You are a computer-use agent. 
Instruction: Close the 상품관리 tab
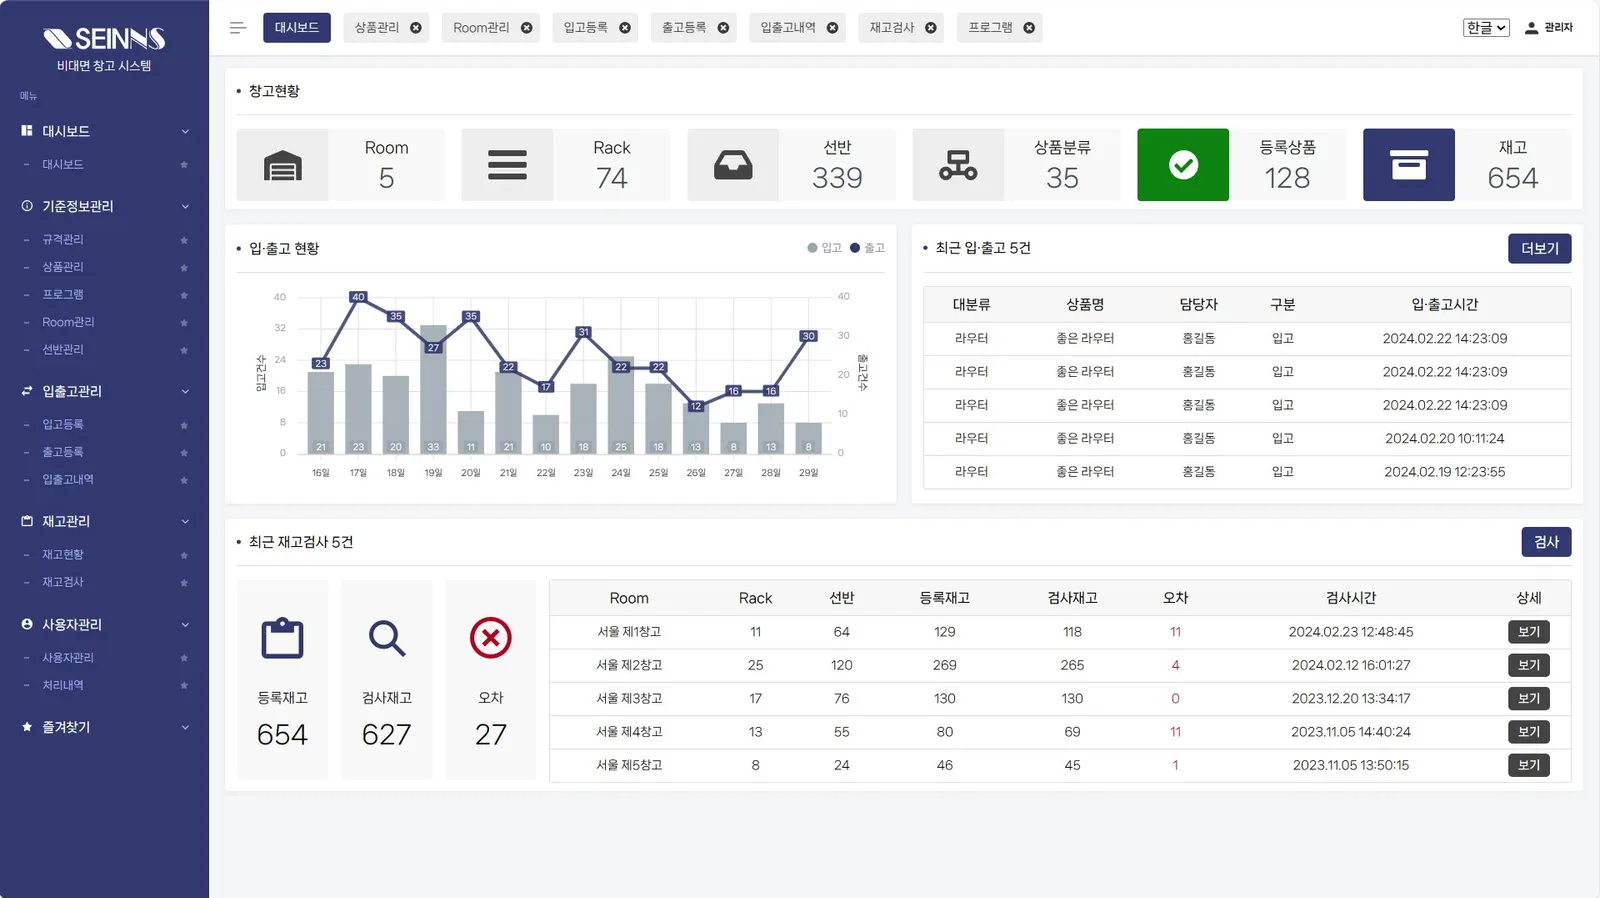(x=416, y=28)
